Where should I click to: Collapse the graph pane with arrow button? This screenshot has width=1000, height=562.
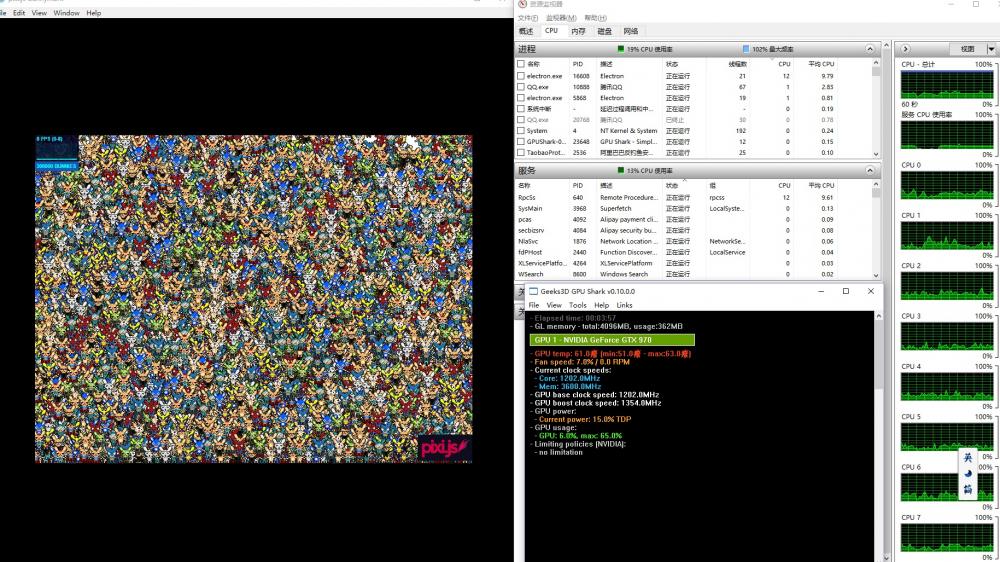coord(904,49)
